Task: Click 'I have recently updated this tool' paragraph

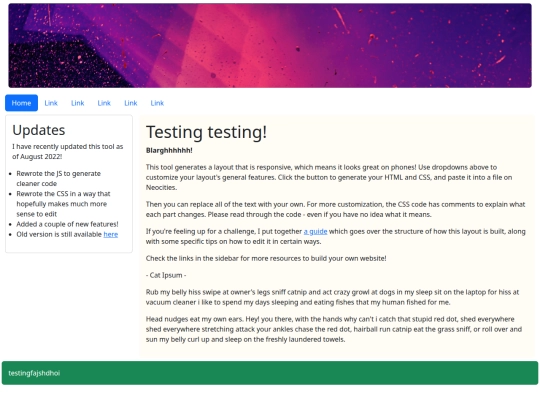Action: point(68,152)
